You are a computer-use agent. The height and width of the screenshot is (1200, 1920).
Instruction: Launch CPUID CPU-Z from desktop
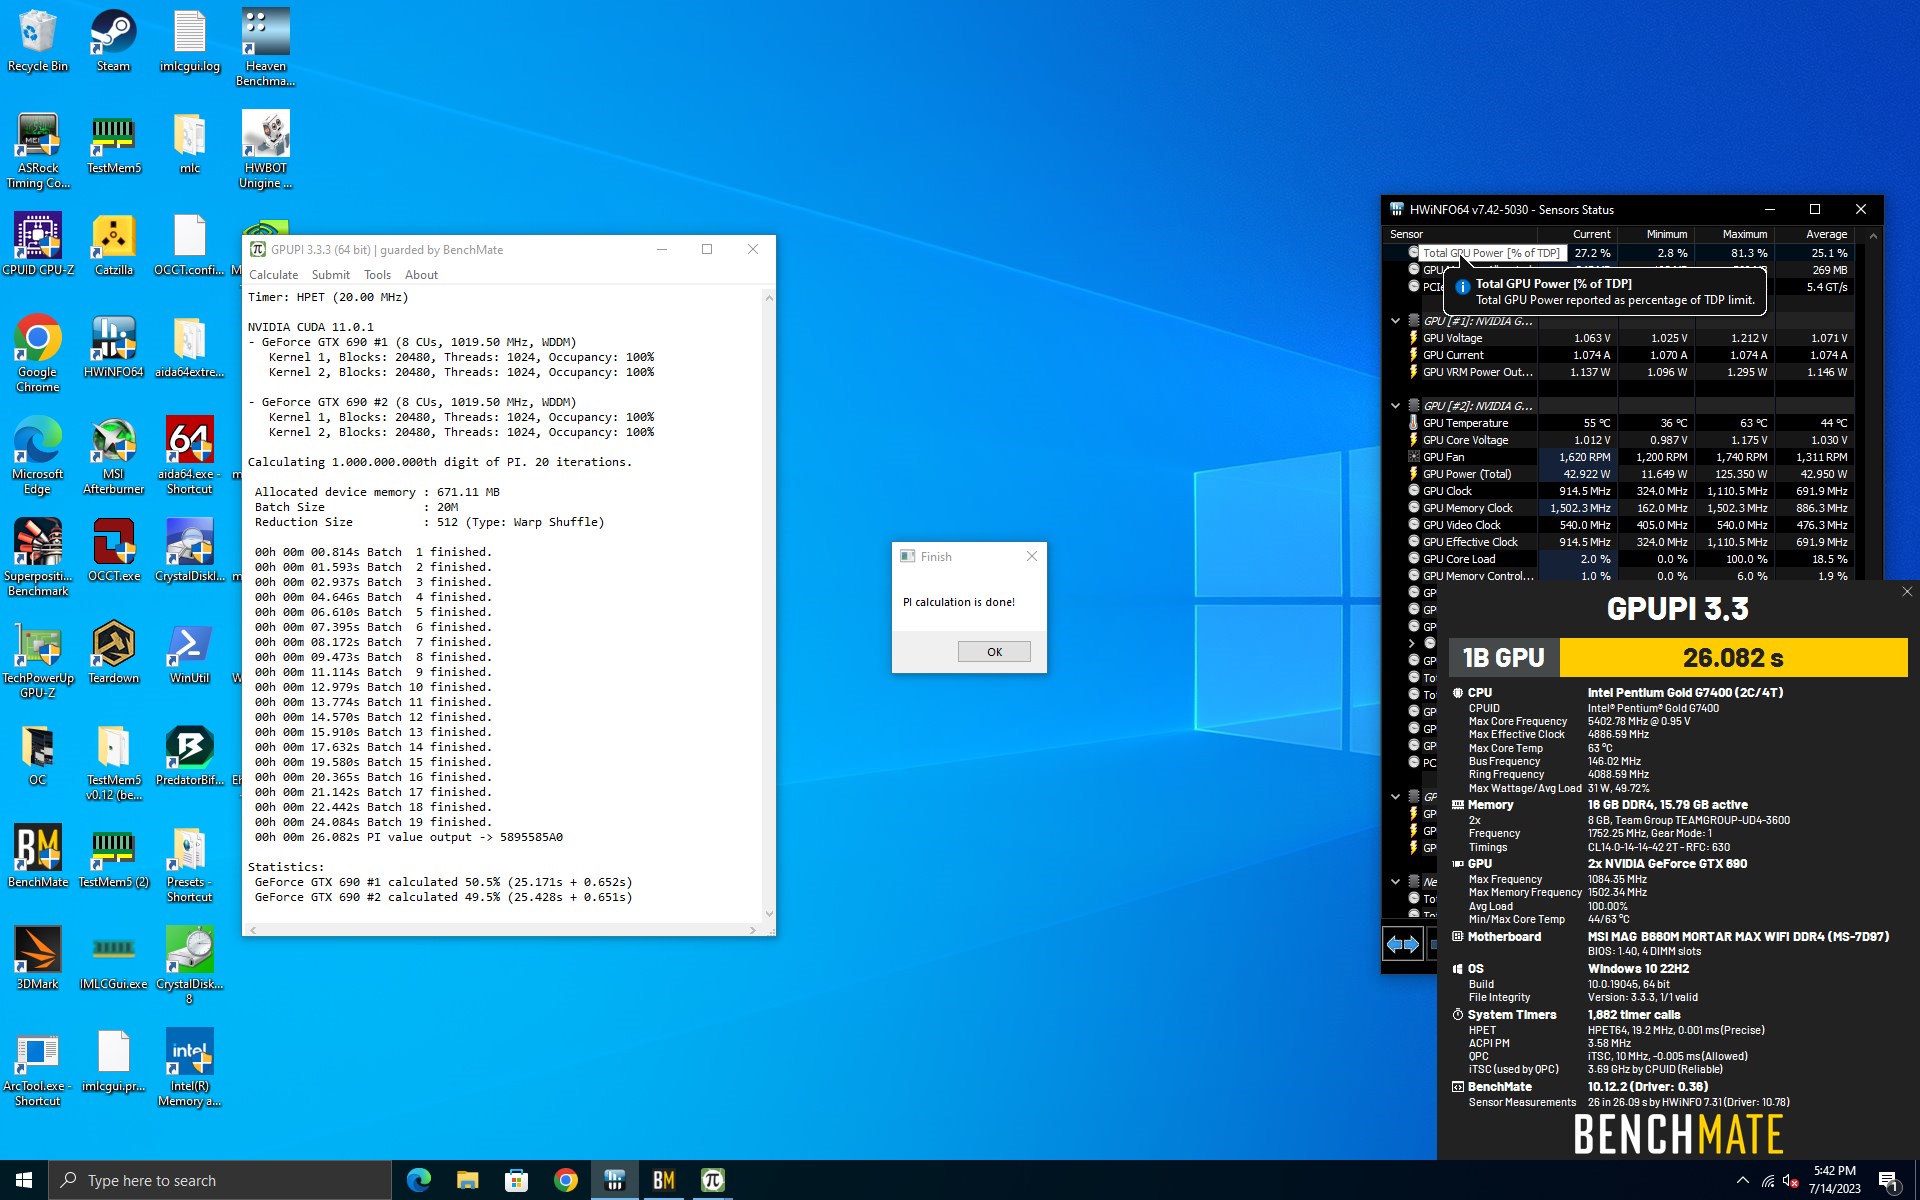tap(38, 244)
